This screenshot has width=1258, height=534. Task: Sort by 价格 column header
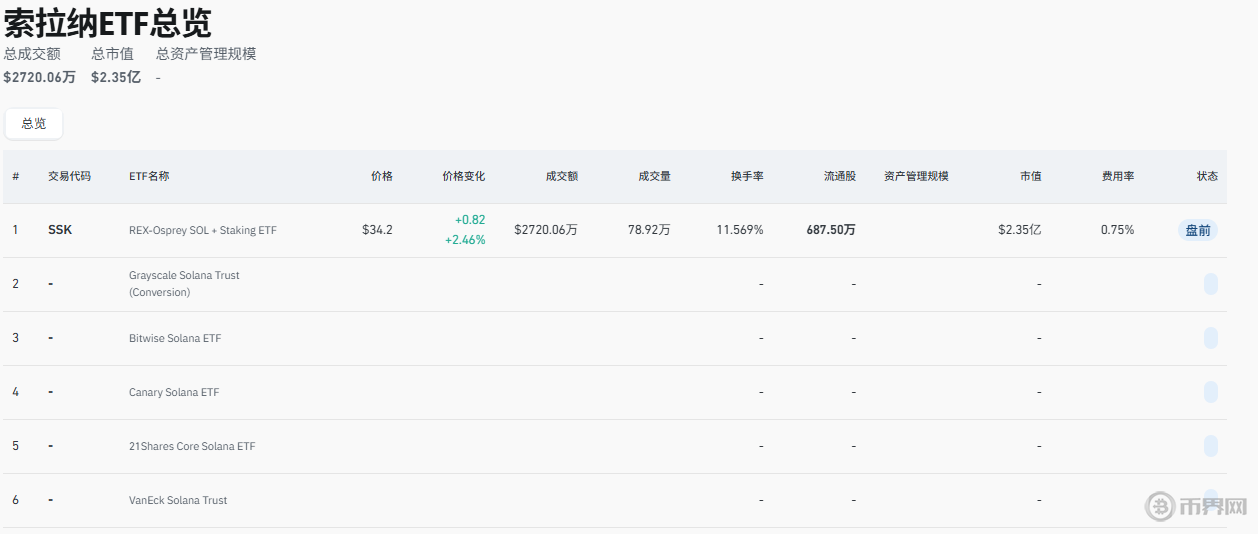point(381,176)
